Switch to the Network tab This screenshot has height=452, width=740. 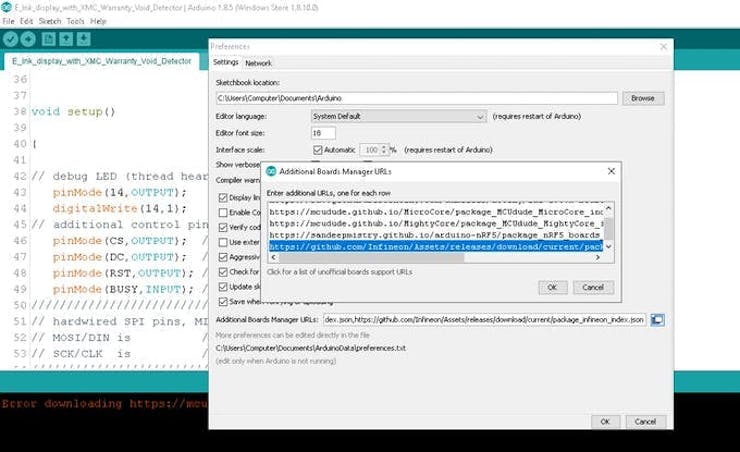coord(258,63)
